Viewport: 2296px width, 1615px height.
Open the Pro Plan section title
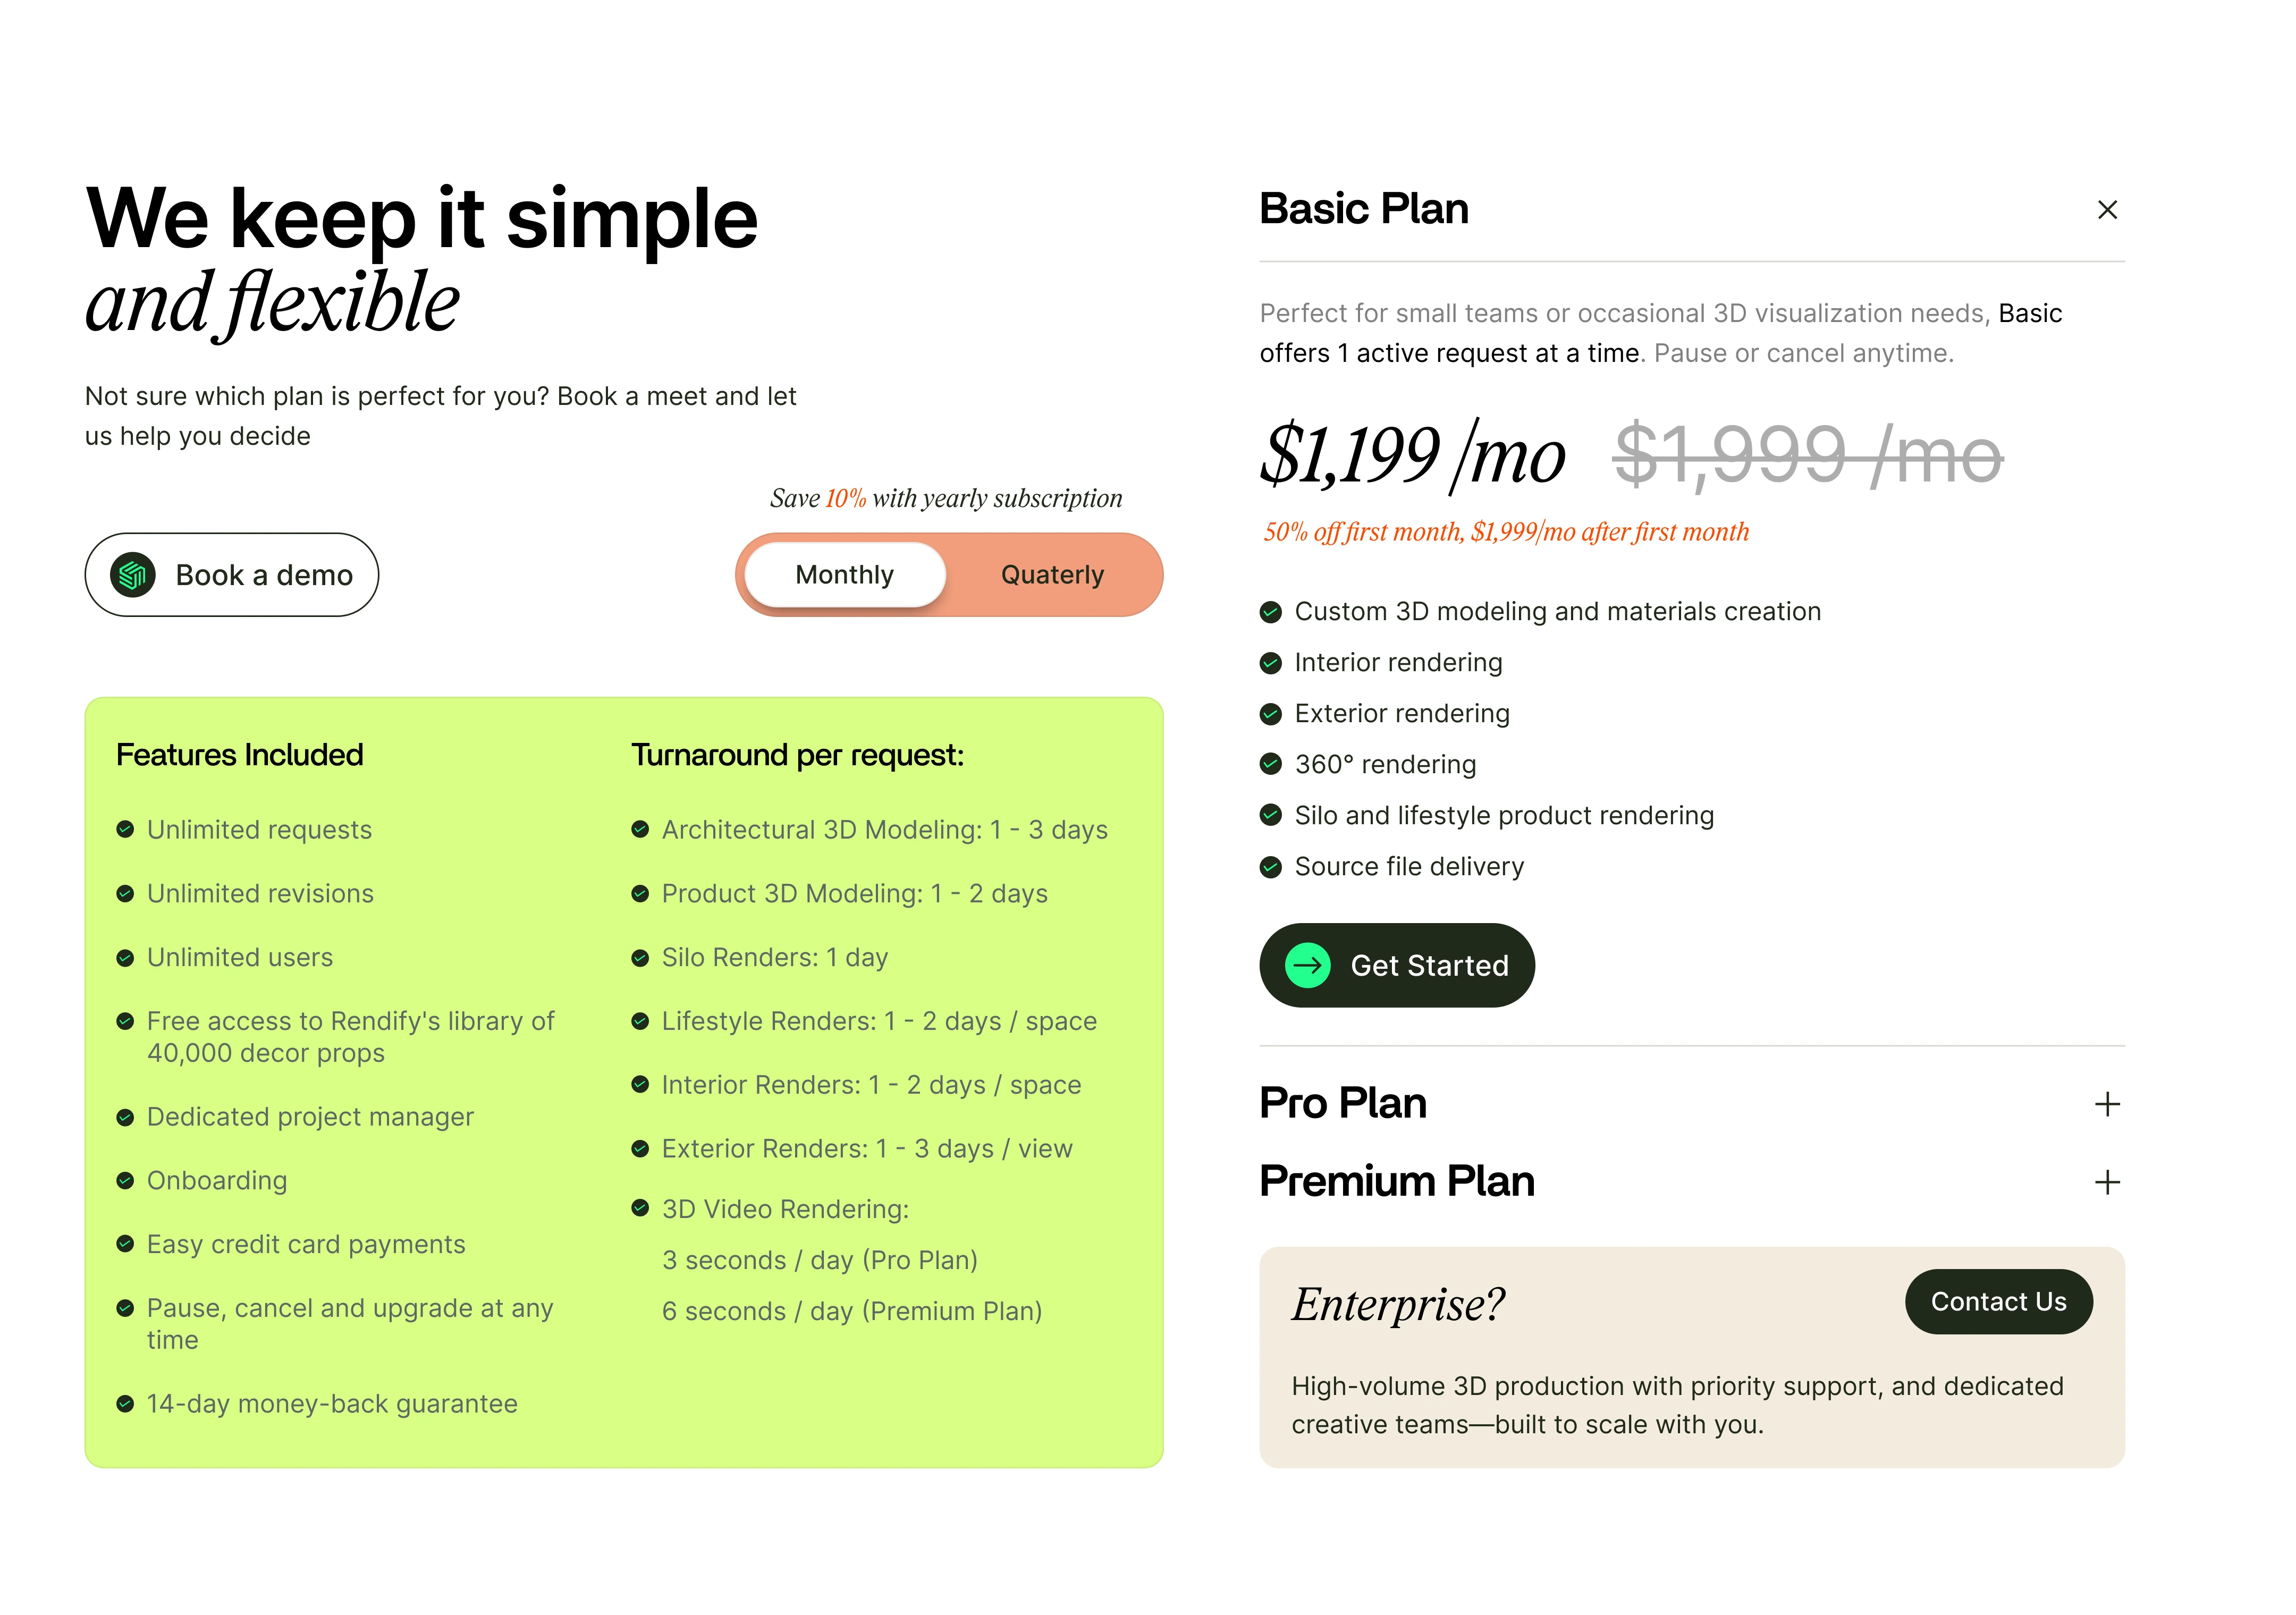(x=1343, y=1103)
